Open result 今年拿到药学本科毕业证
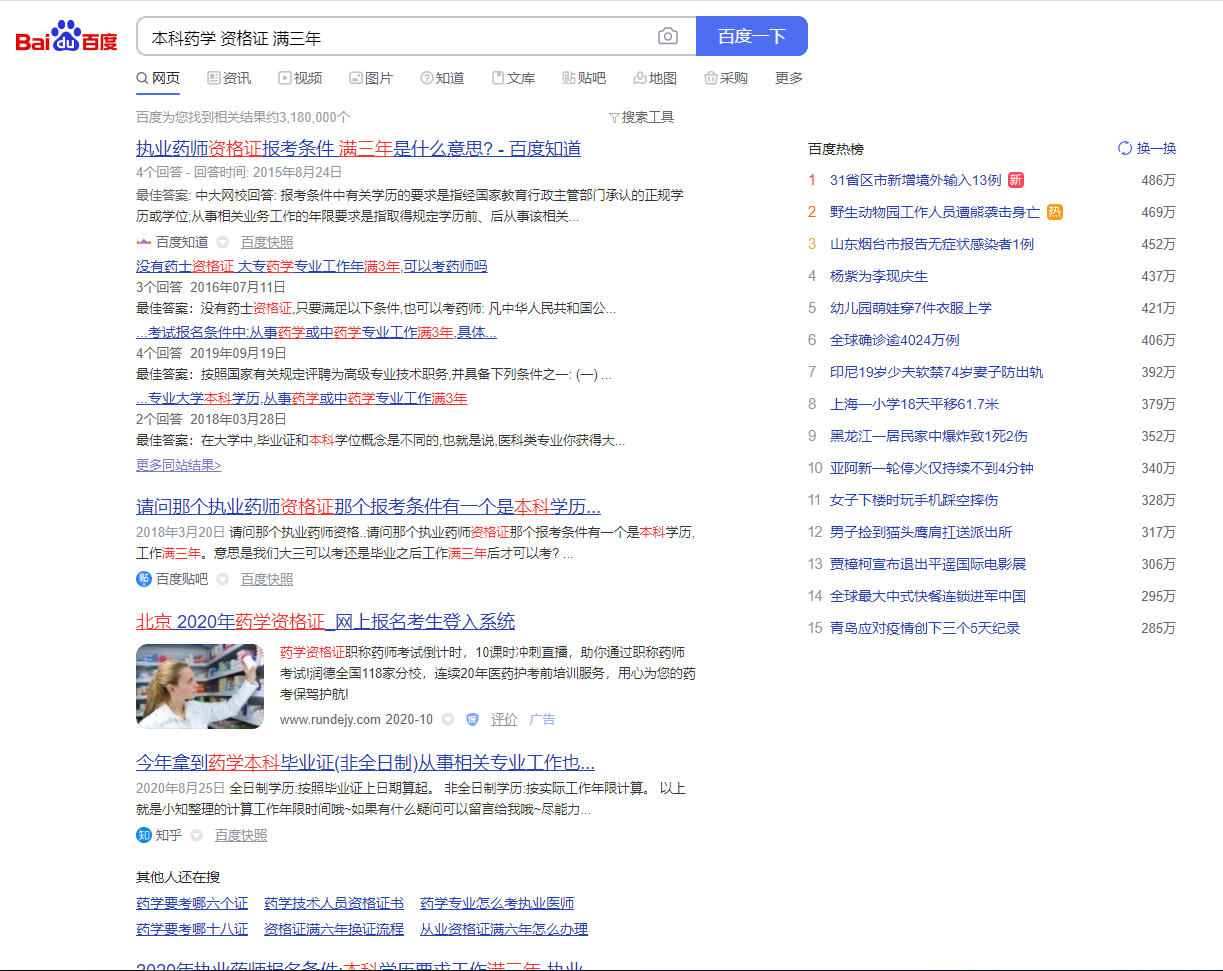The height and width of the screenshot is (971, 1223). 365,762
